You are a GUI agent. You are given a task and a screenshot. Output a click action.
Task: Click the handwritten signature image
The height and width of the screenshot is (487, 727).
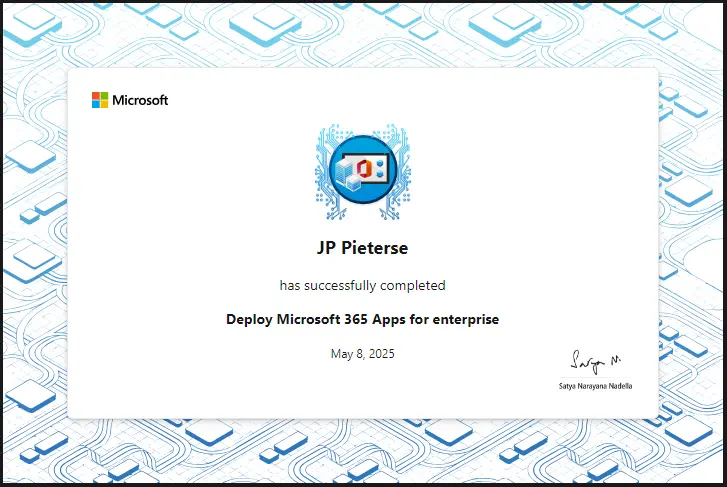(595, 362)
